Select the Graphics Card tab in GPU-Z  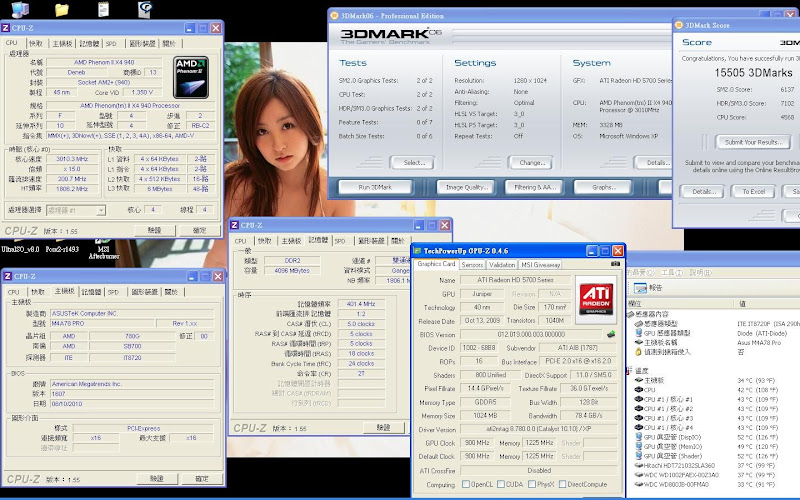coord(436,264)
